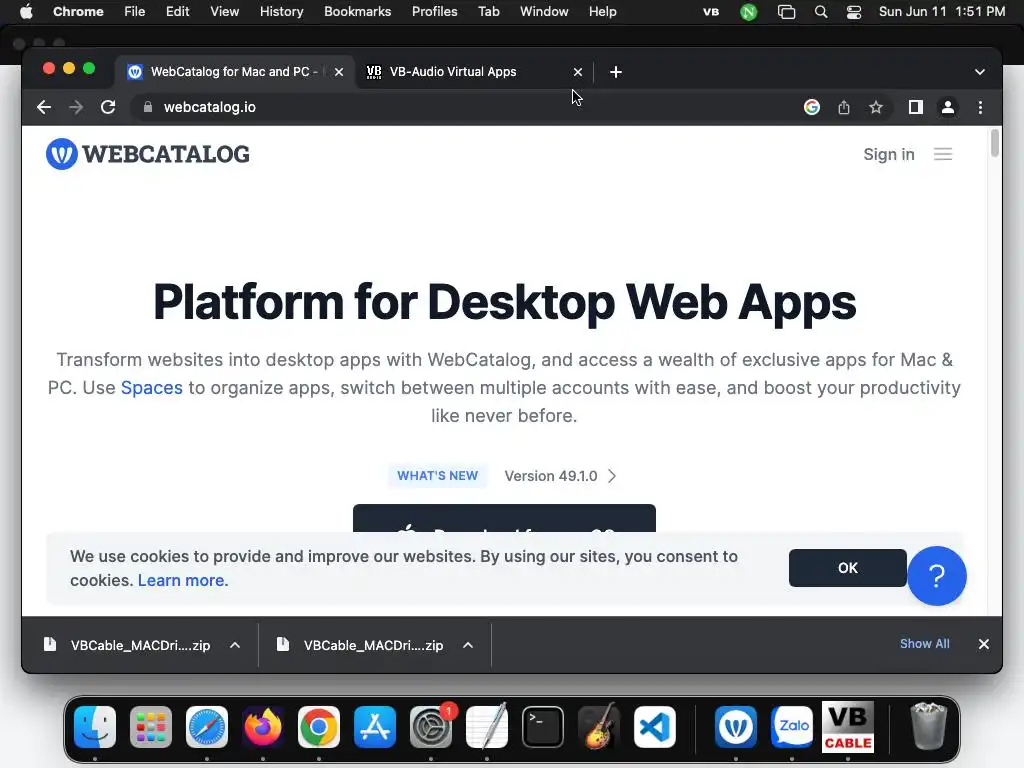Click the Chrome icon in the Dock

tap(319, 727)
